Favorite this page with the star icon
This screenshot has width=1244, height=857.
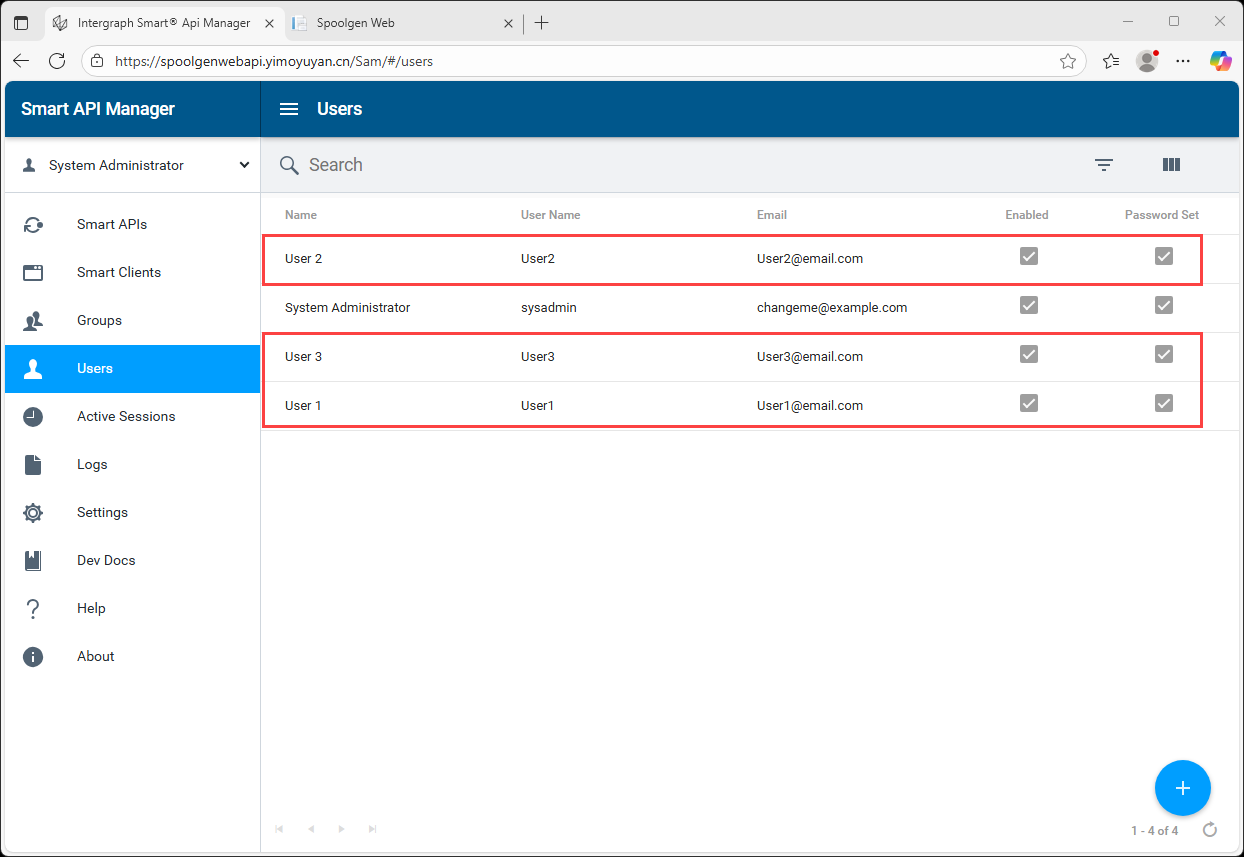pos(1067,61)
